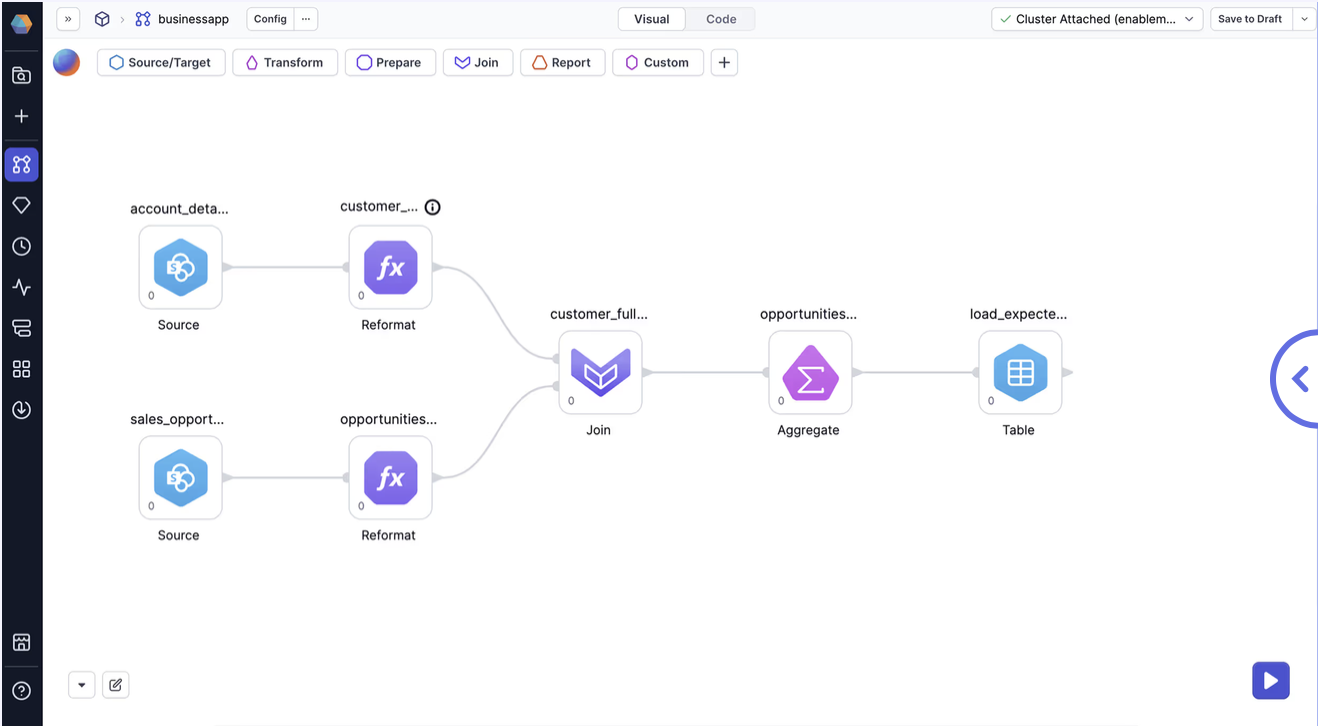Switch to the Code tab
The width and height of the screenshot is (1318, 726).
point(722,18)
